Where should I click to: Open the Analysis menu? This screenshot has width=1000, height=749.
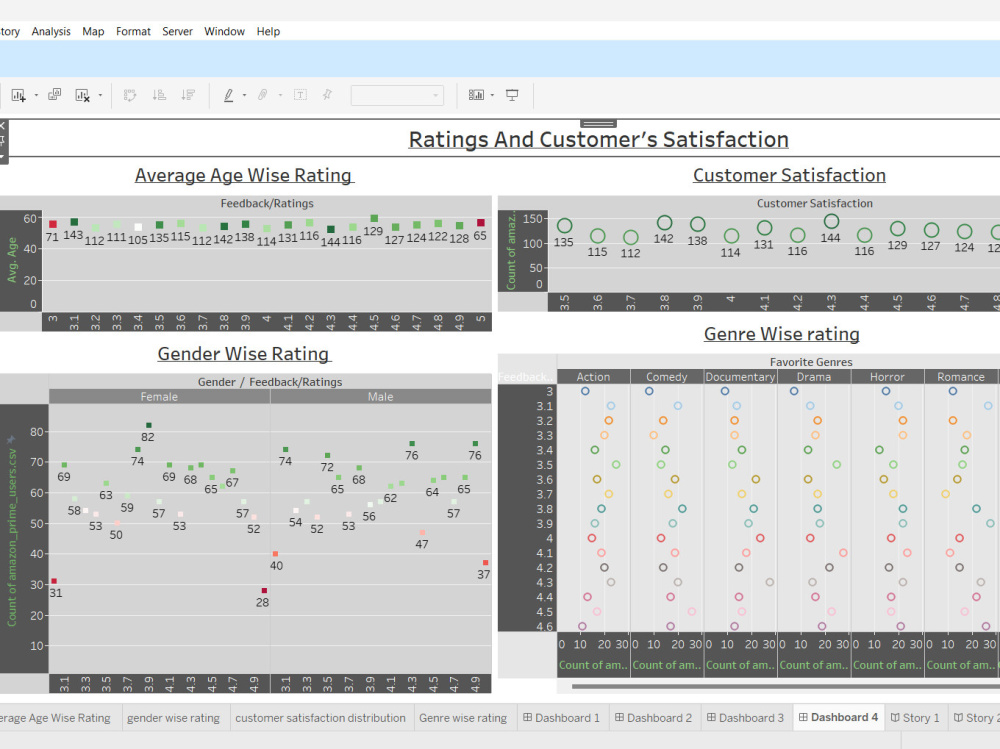[x=51, y=31]
